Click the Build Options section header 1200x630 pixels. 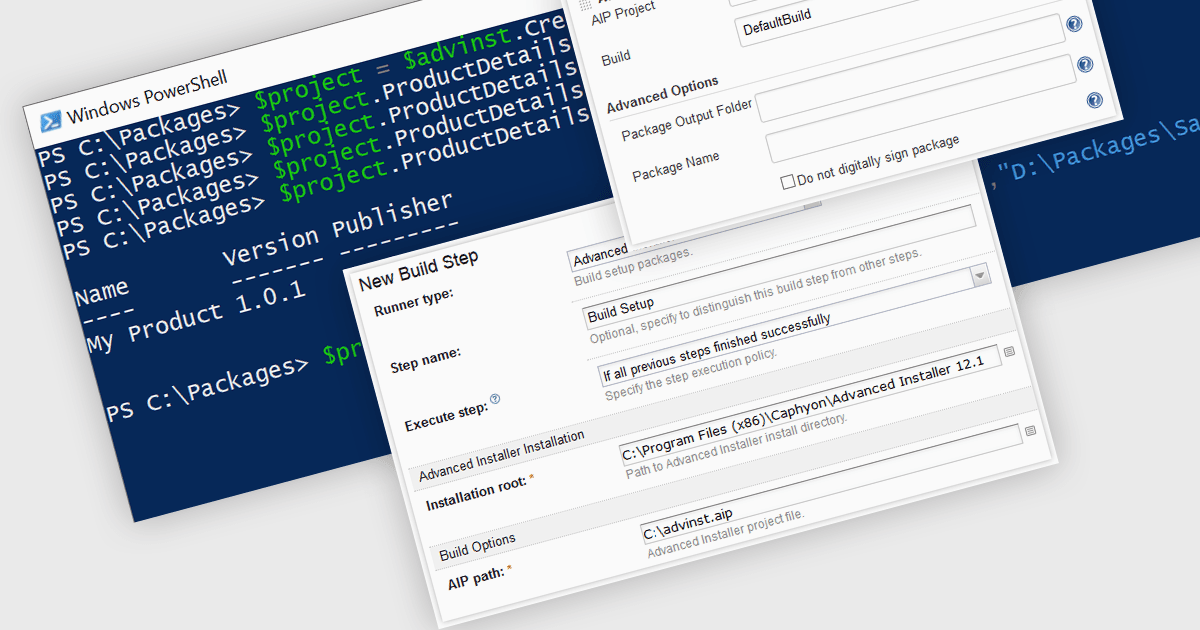478,546
